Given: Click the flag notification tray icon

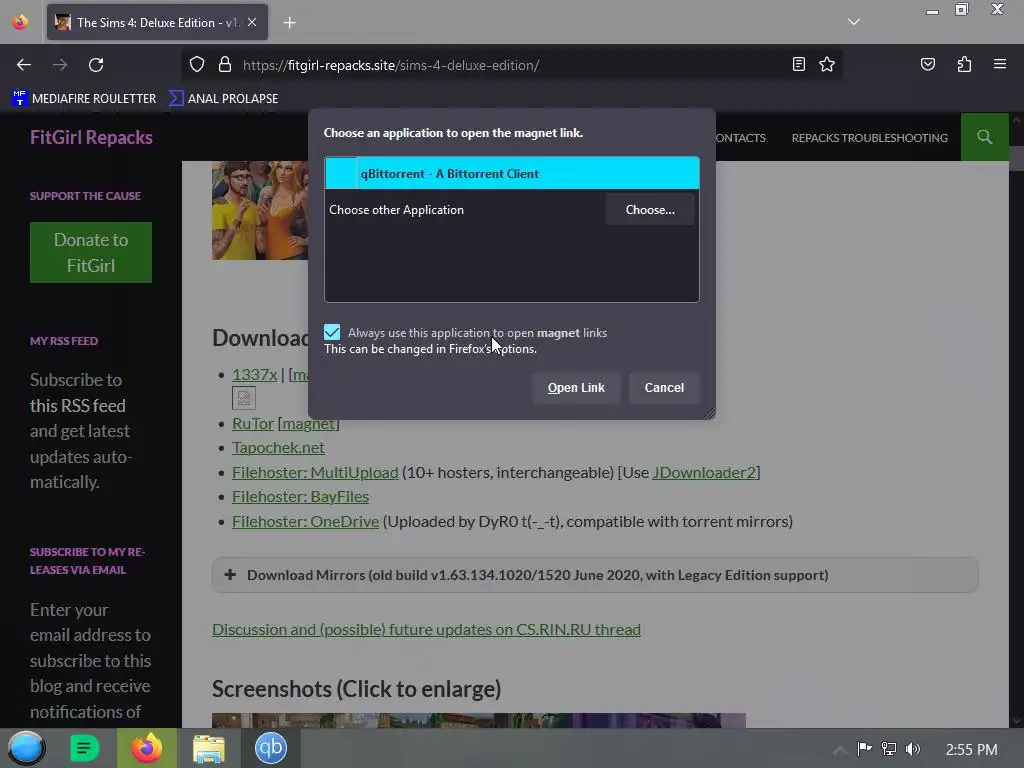Looking at the screenshot, I should (x=864, y=749).
